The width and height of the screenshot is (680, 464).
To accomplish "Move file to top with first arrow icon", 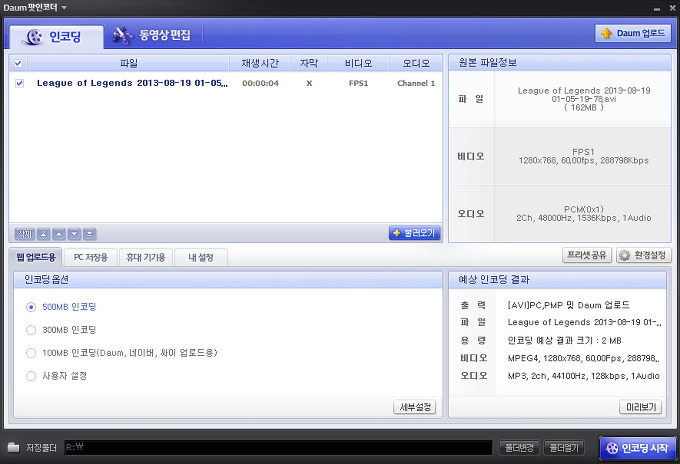I will point(43,234).
